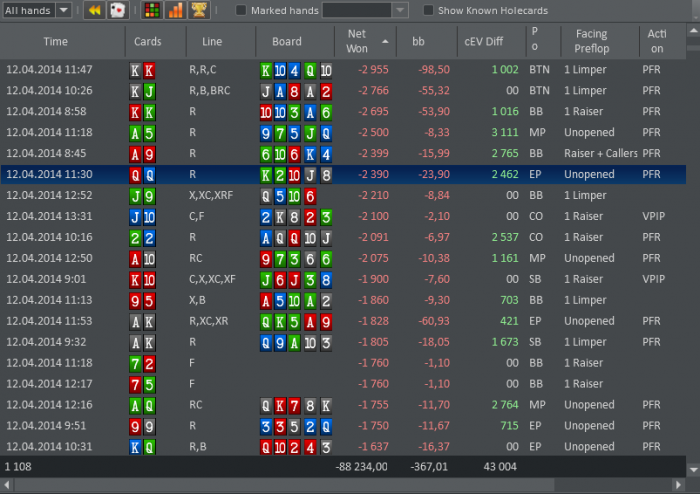Click the Raiser + Callers cell
This screenshot has width=700, height=494.
pos(600,154)
